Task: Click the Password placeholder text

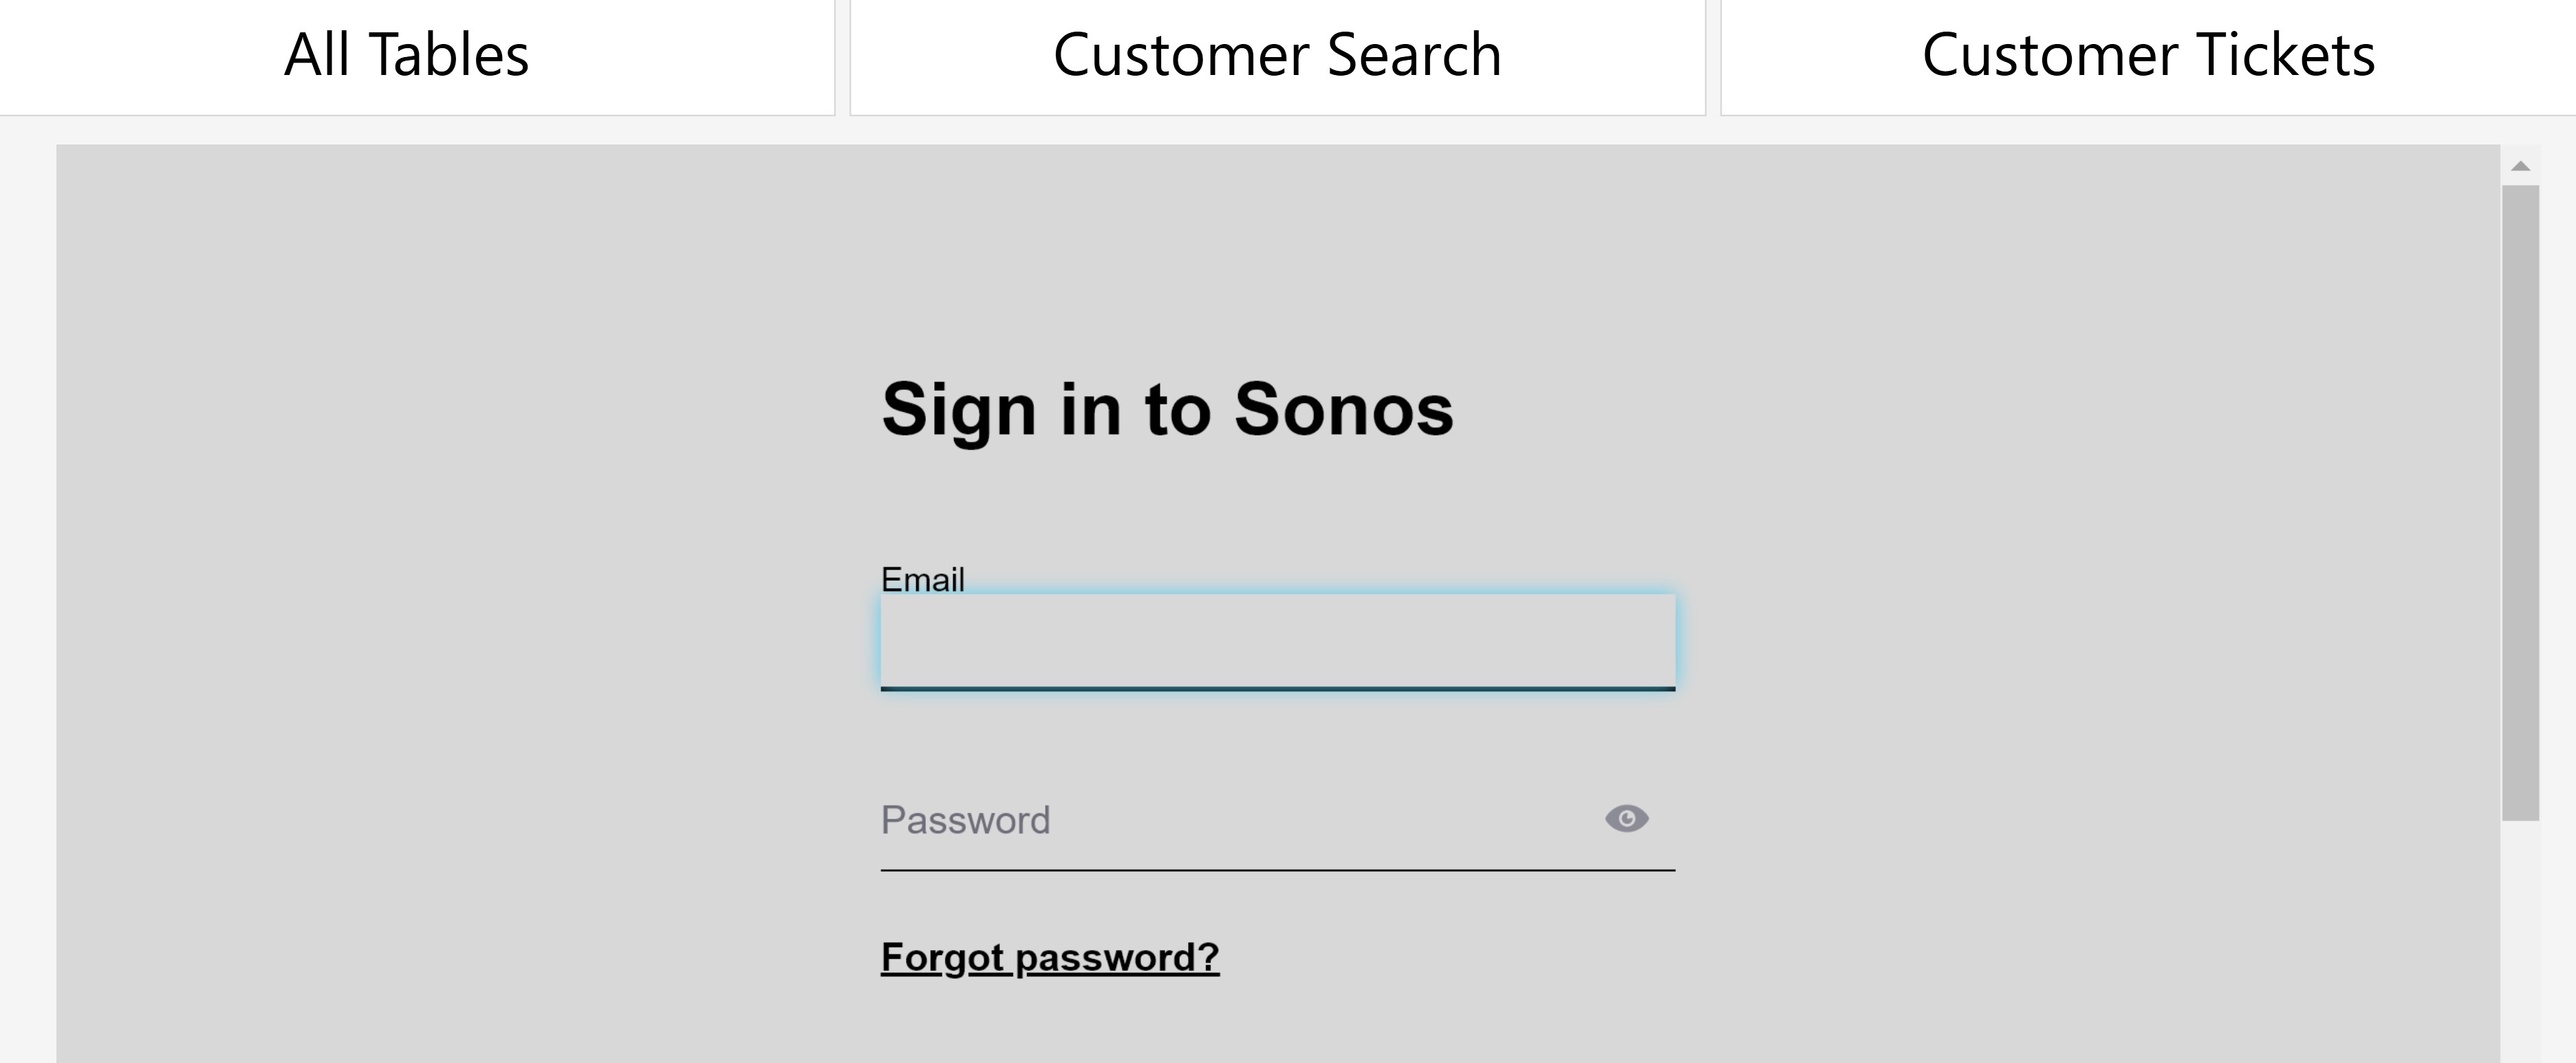Action: 965,820
